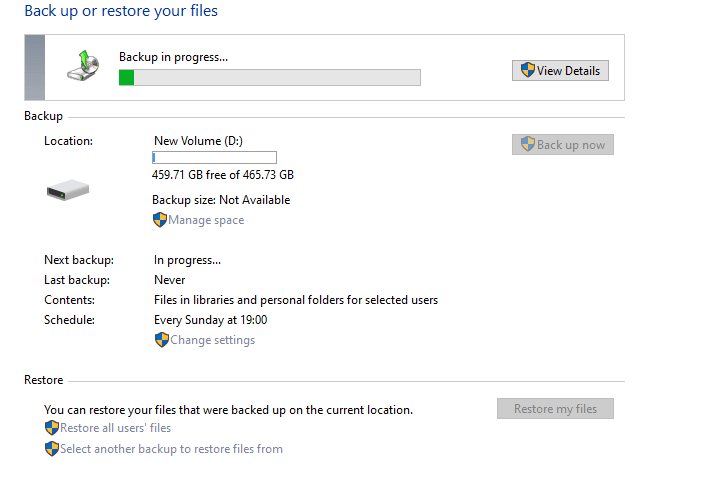Click the shield icon beside Change settings
The width and height of the screenshot is (715, 483).
click(x=161, y=340)
